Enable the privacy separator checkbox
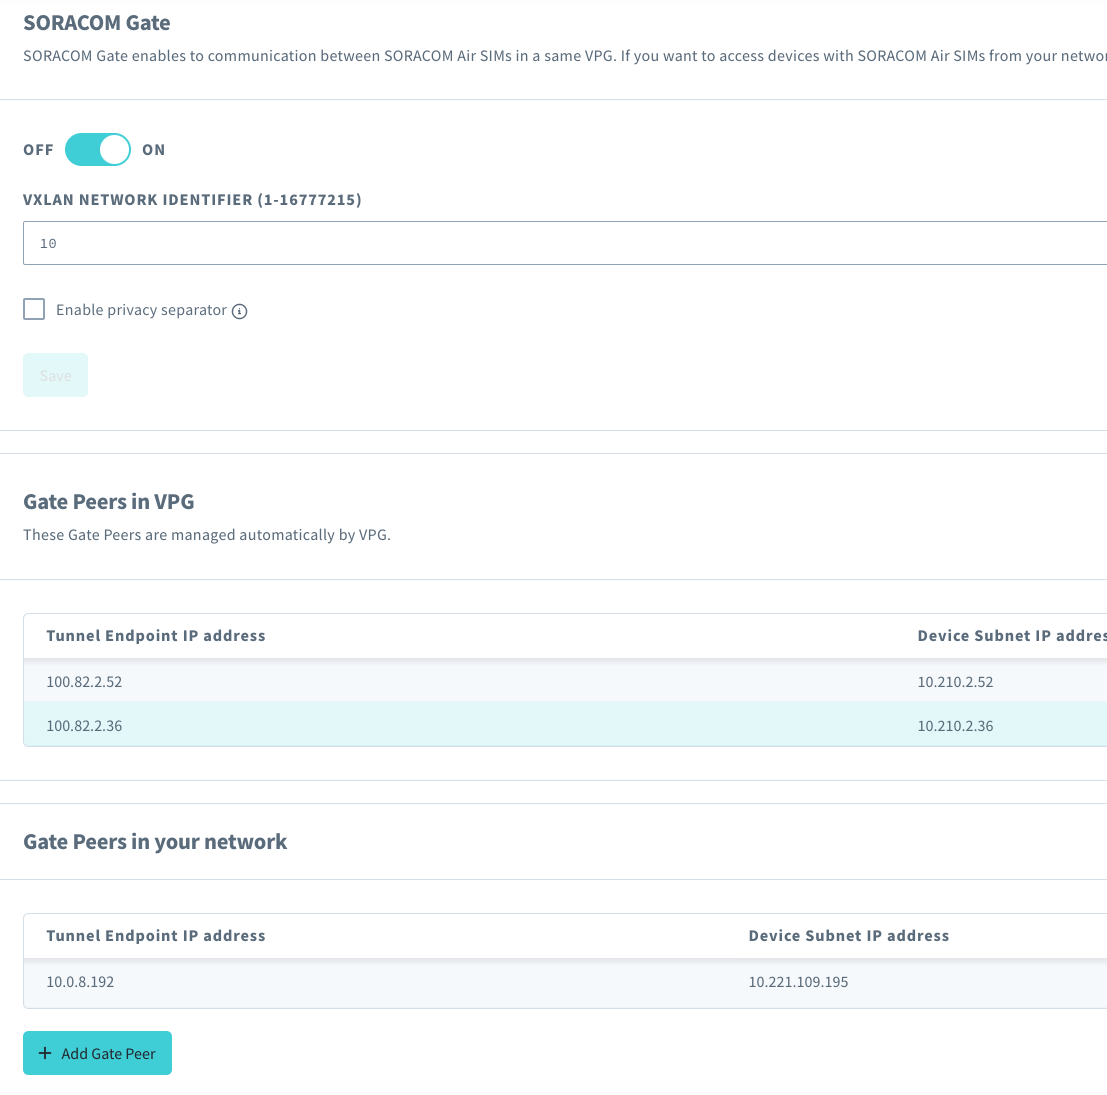 click(x=34, y=309)
